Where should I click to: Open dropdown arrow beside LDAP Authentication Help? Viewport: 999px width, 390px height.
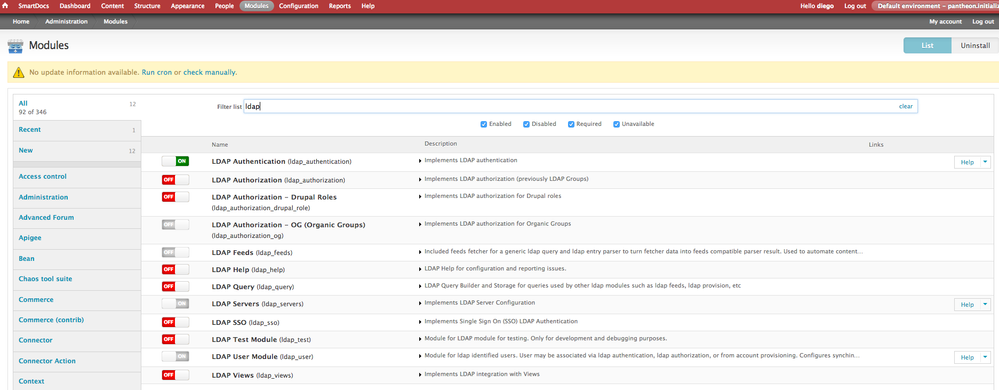pyautogui.click(x=986, y=162)
